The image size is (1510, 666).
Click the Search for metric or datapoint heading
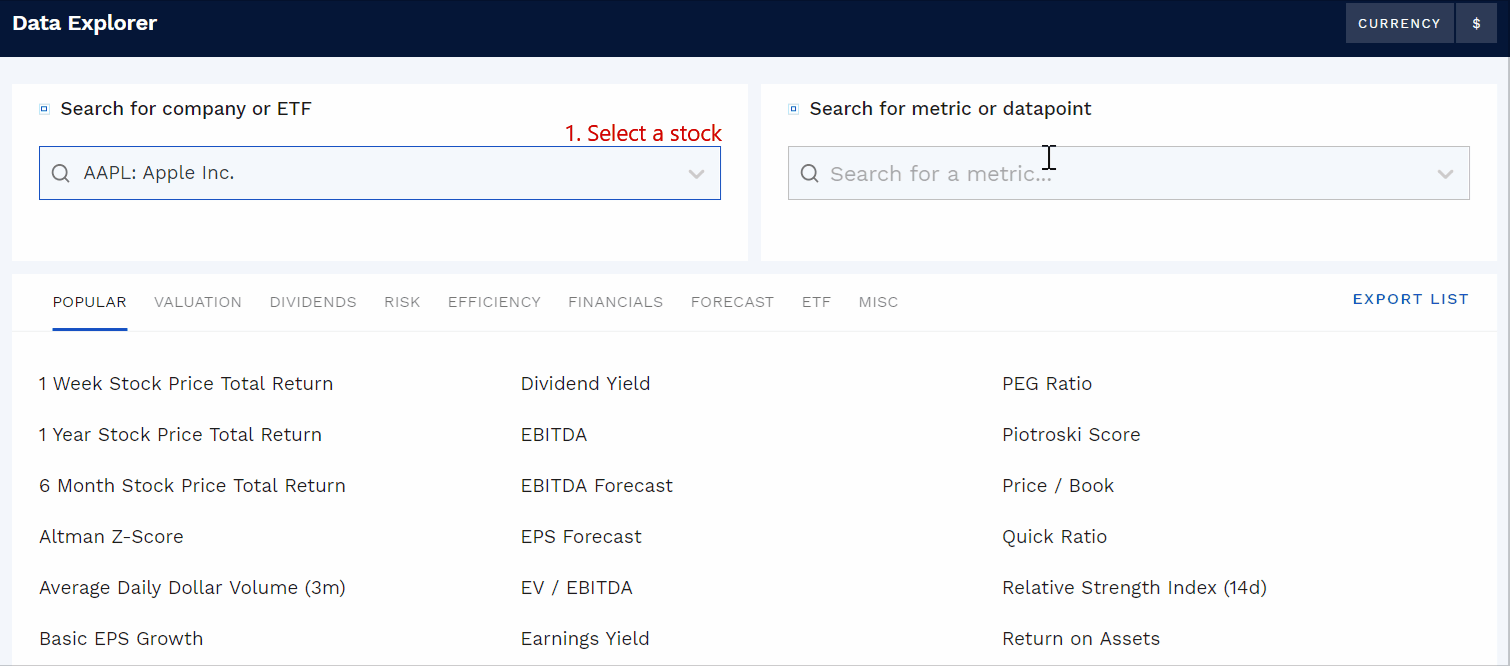(951, 109)
